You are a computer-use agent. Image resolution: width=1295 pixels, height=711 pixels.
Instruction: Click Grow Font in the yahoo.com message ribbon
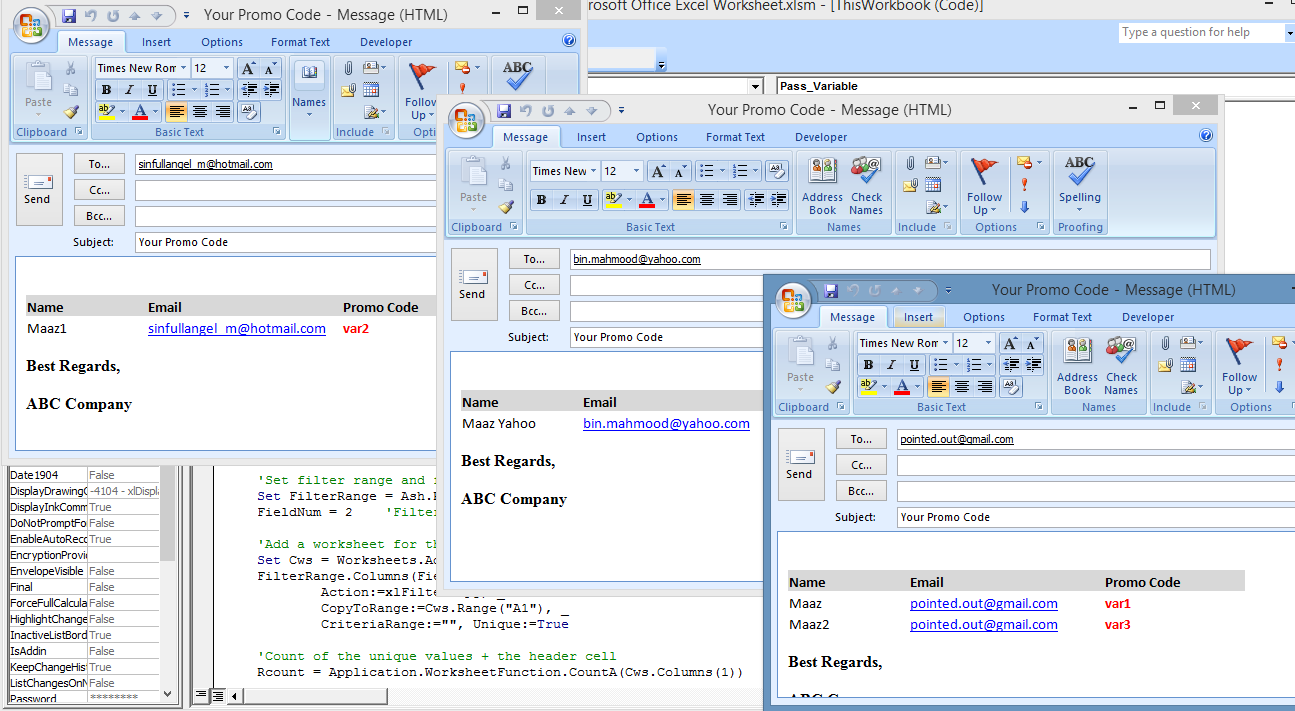pos(658,171)
